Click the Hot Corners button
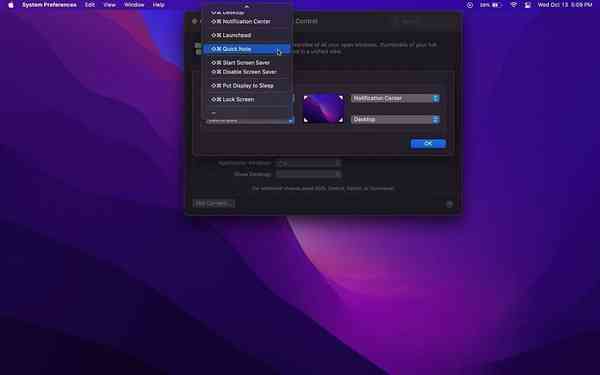Image resolution: width=600 pixels, height=375 pixels. [x=214, y=204]
